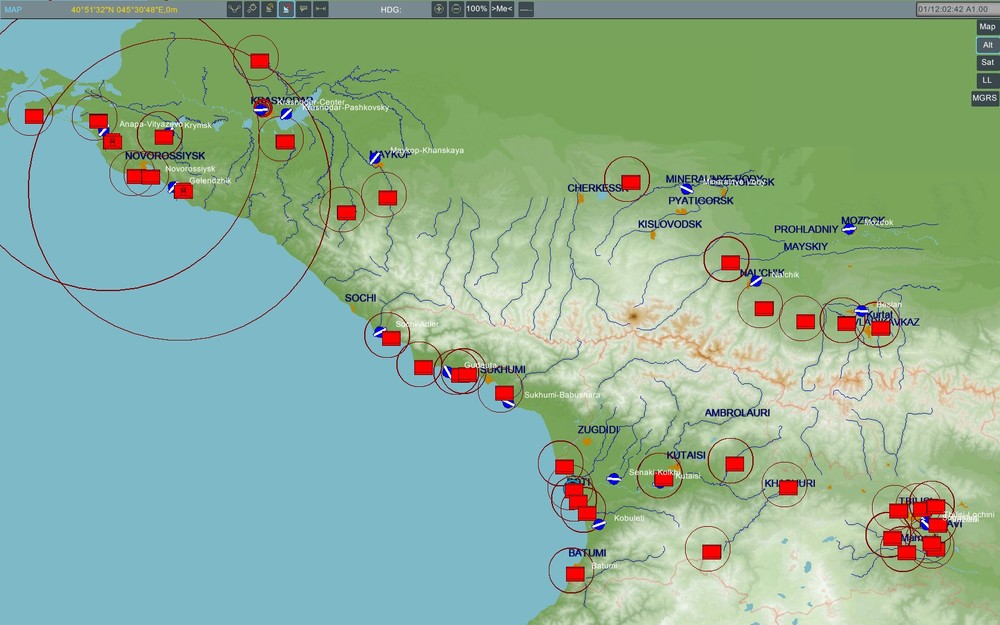Click red unit east of Kutaisi
Image resolution: width=1000 pixels, height=625 pixels.
pos(735,464)
